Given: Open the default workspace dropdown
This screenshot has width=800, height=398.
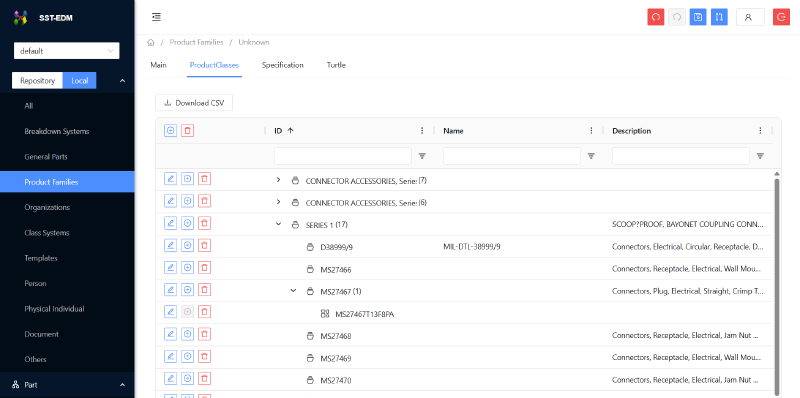Looking at the screenshot, I should [x=66, y=51].
